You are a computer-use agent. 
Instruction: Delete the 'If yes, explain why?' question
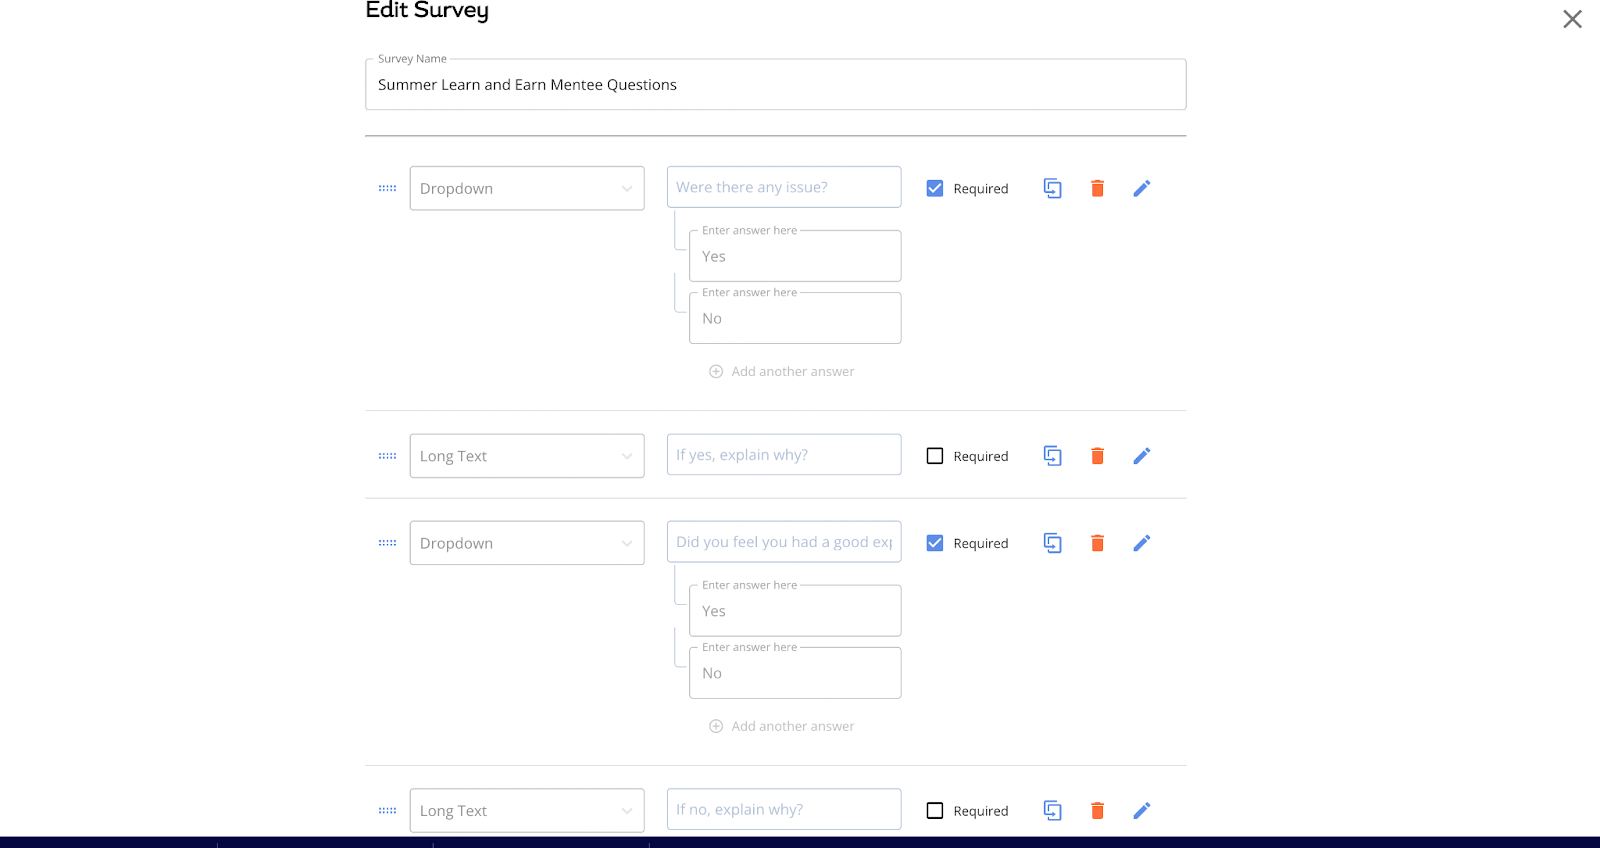pyautogui.click(x=1097, y=456)
